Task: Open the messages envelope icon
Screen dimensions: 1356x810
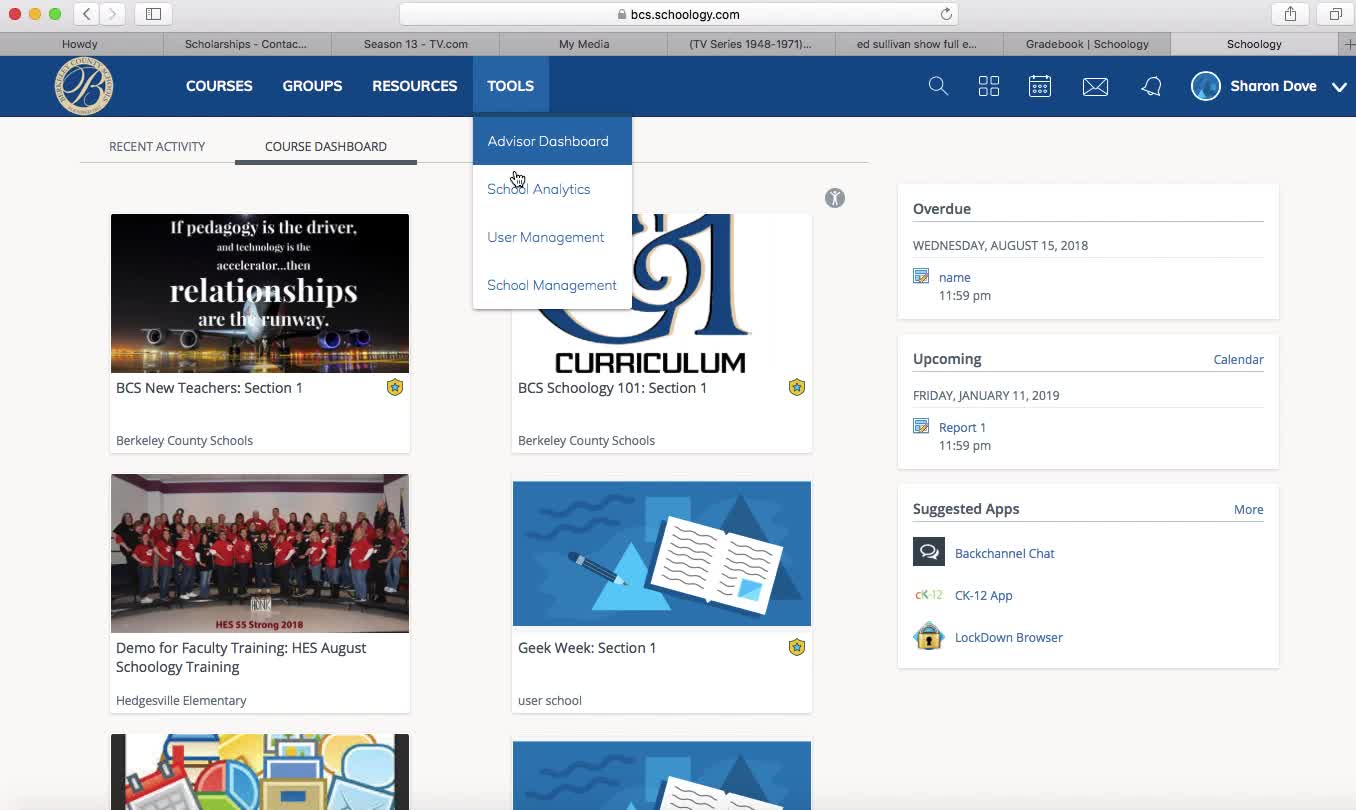Action: tap(1095, 87)
